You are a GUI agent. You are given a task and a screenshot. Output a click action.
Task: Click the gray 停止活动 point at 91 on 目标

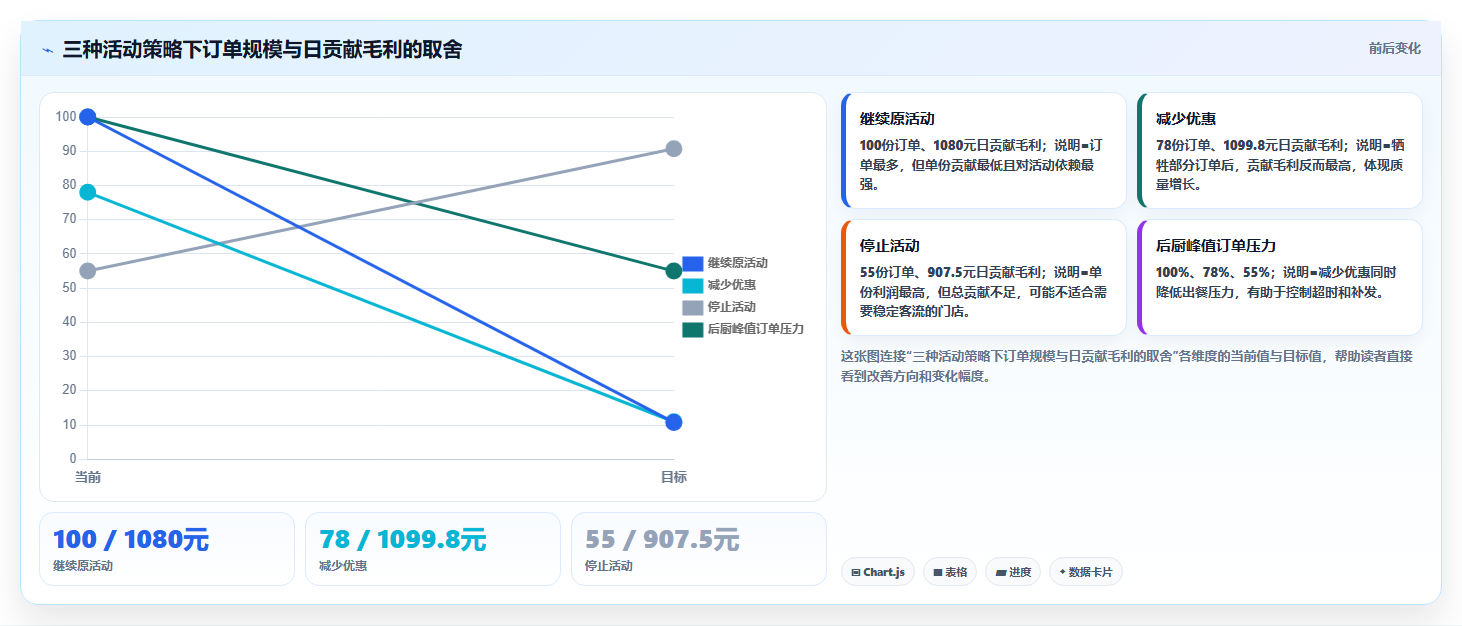coord(674,149)
